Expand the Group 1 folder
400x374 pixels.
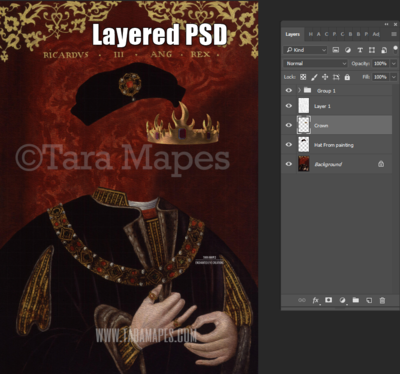pyautogui.click(x=299, y=90)
